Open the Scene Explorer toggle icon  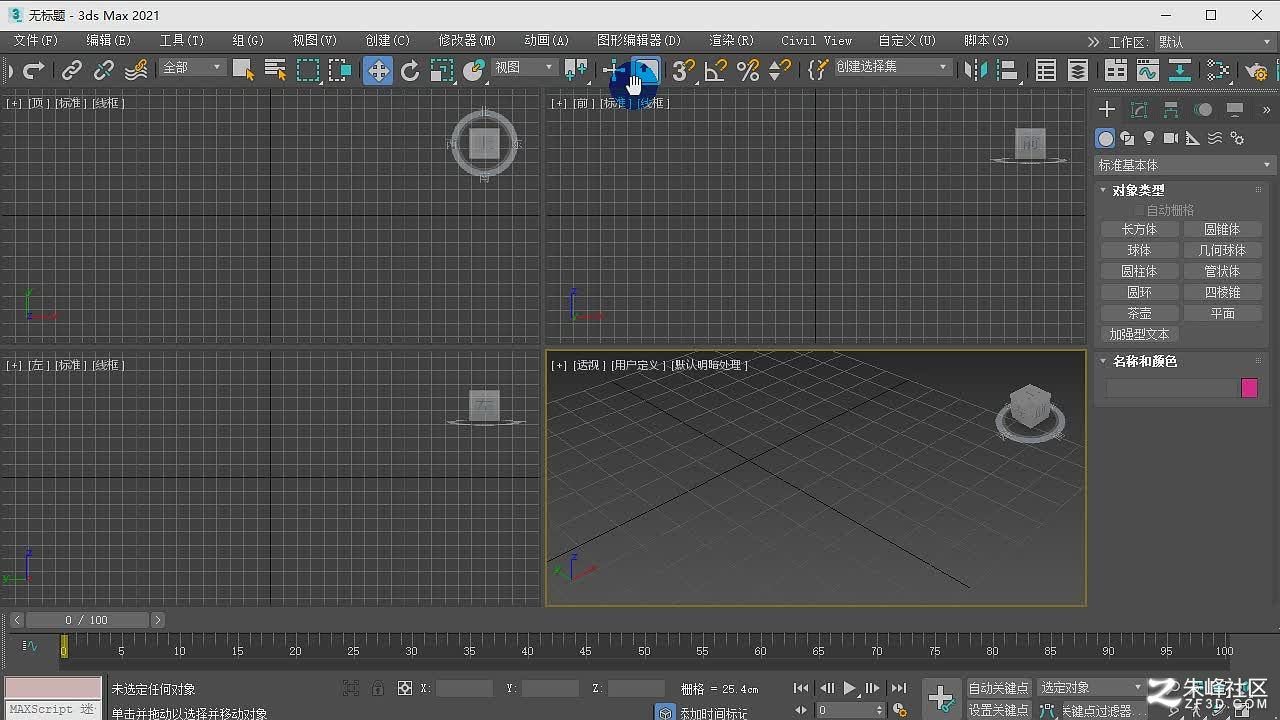tap(1046, 70)
